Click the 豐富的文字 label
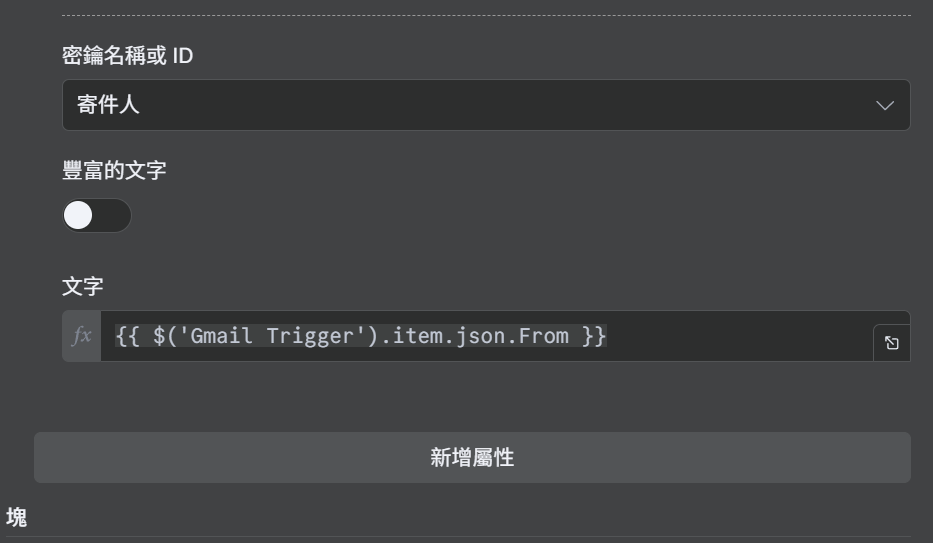Viewport: 933px width, 543px height. coord(114,170)
